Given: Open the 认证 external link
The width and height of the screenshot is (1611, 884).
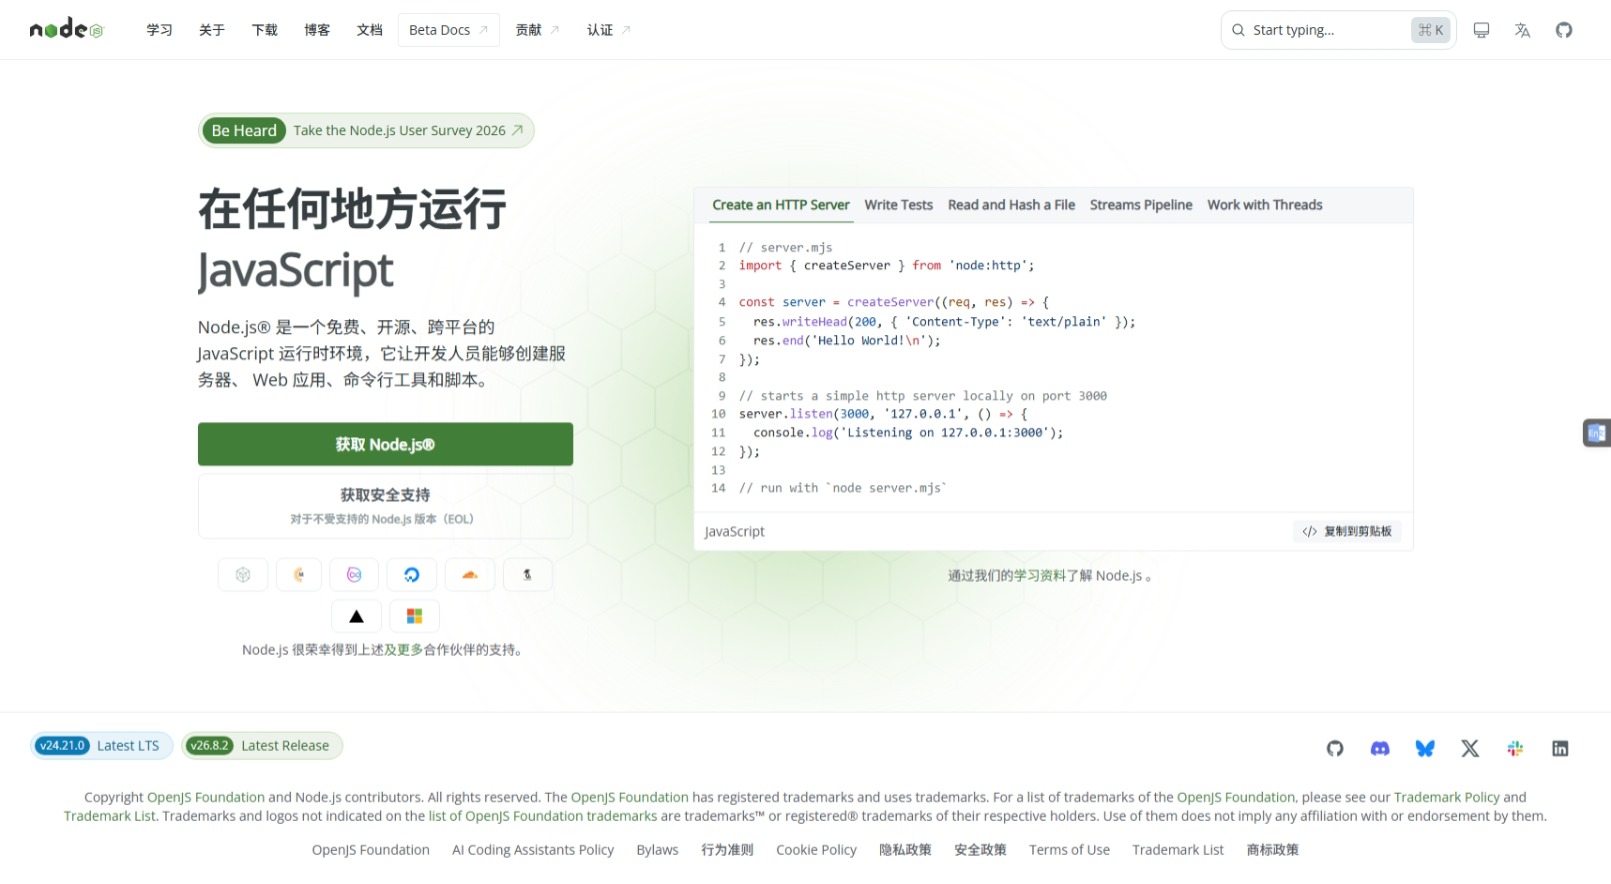Looking at the screenshot, I should click(608, 30).
